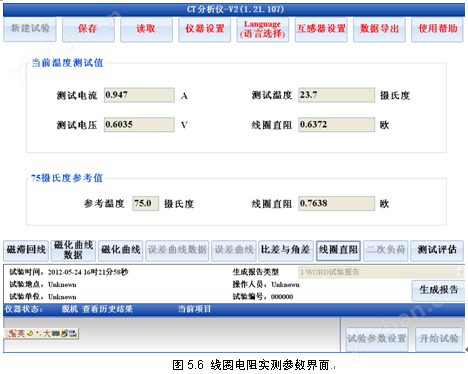This screenshot has width=468, height=374.
Task: Click the 误差曲线数据 tab
Action: point(177,250)
